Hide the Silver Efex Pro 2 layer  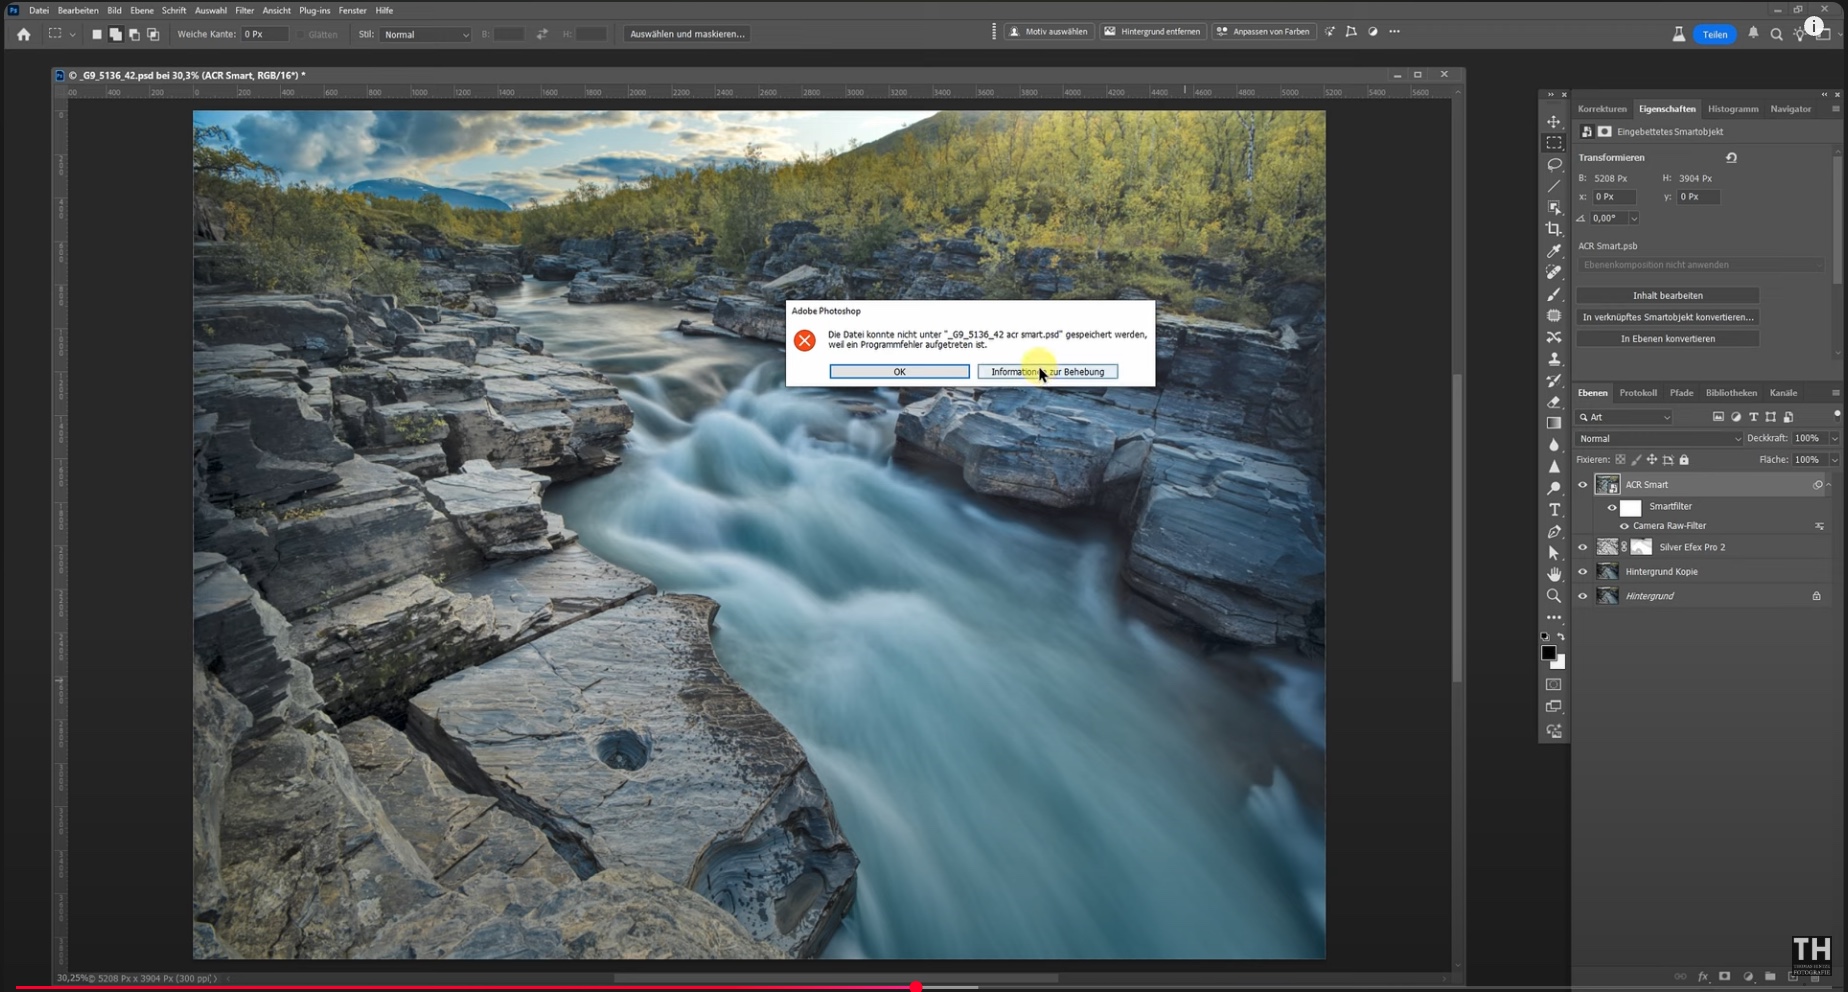click(1583, 547)
